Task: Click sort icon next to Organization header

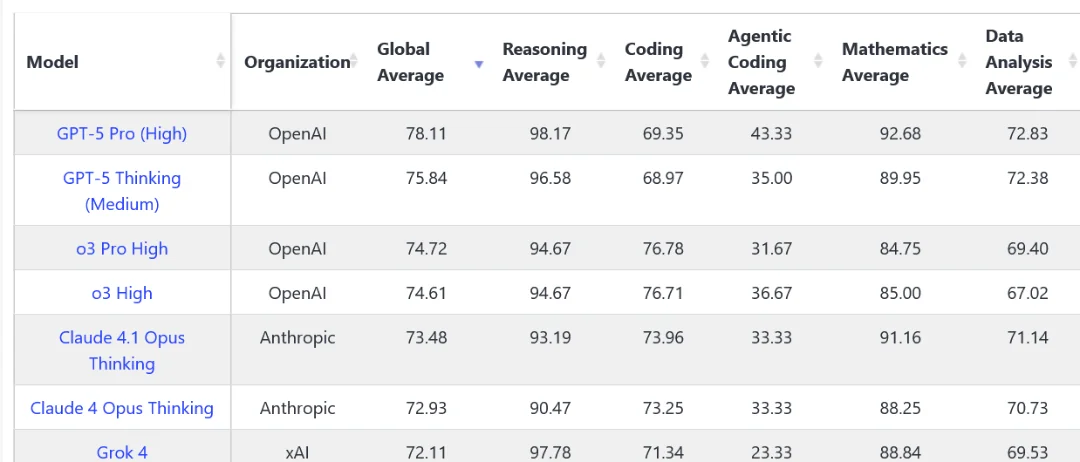Action: [x=354, y=62]
